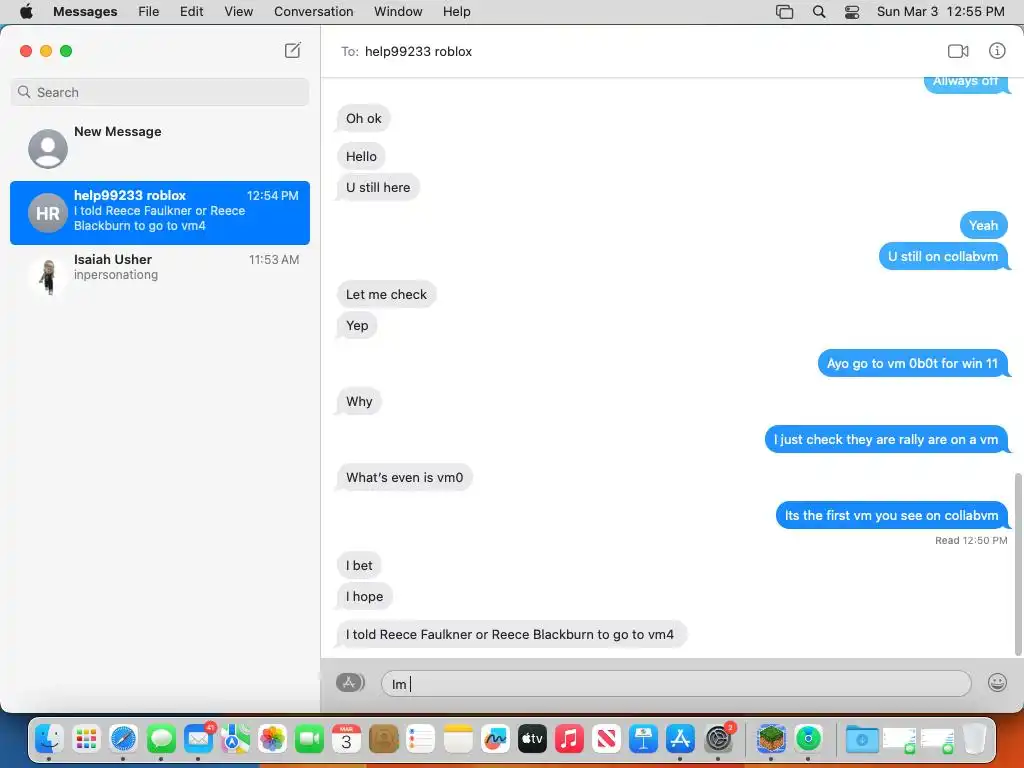
Task: Click the Search magnifier icon in sidebar
Action: pyautogui.click(x=24, y=92)
